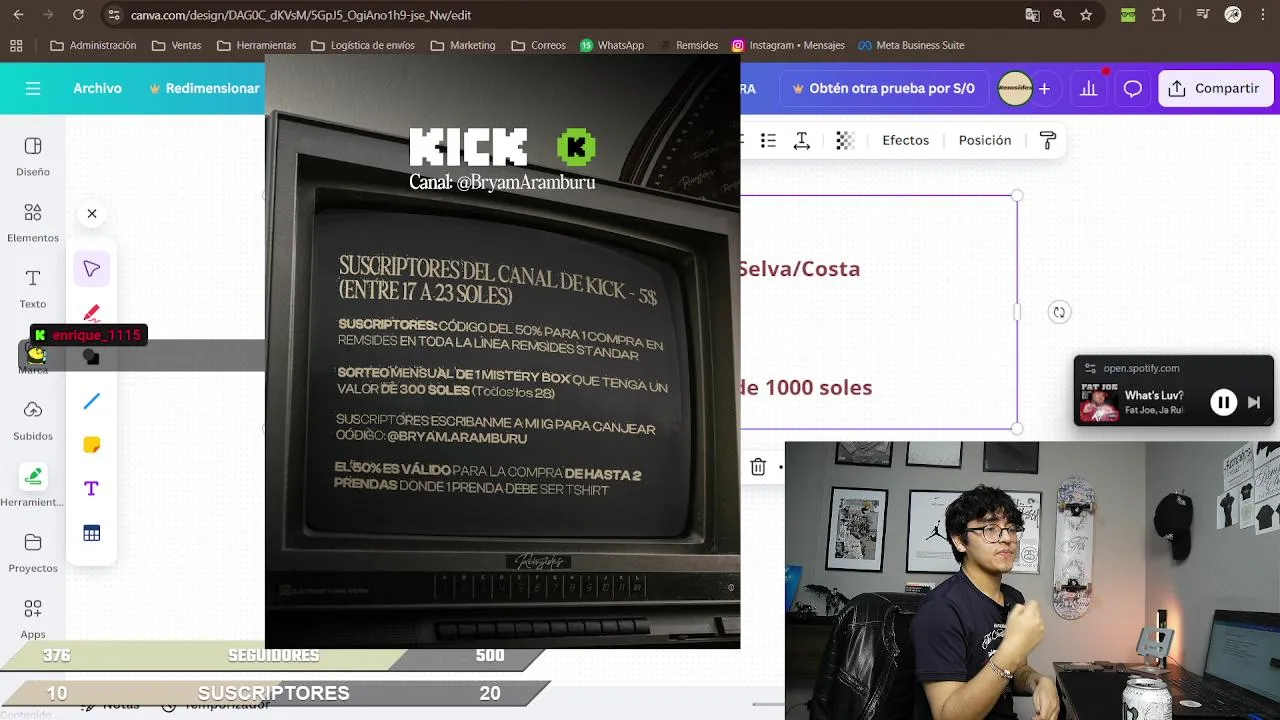Go back in the browser
Screen dimensions: 1280x720
coord(17,15)
